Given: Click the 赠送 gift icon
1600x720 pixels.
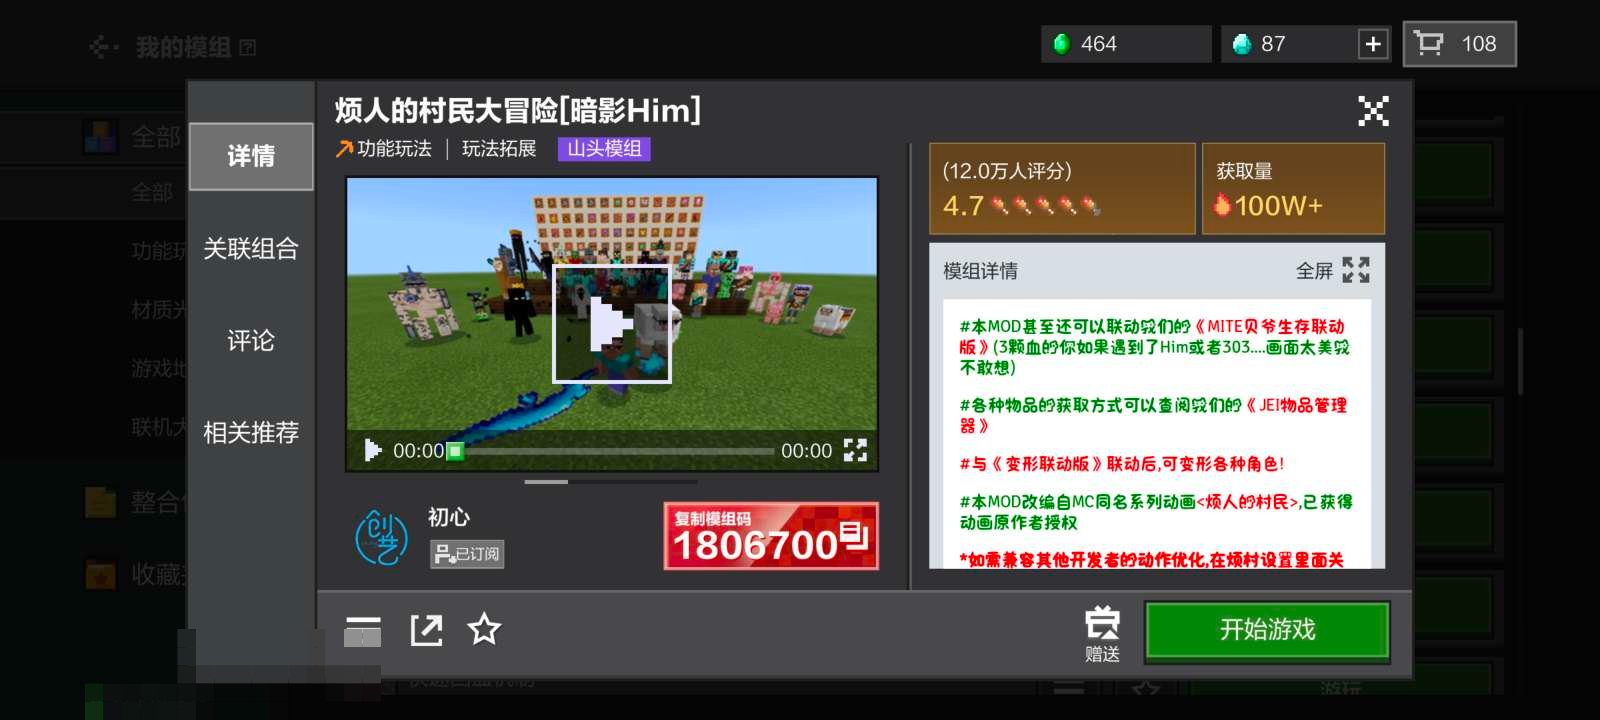Looking at the screenshot, I should (x=1102, y=634).
